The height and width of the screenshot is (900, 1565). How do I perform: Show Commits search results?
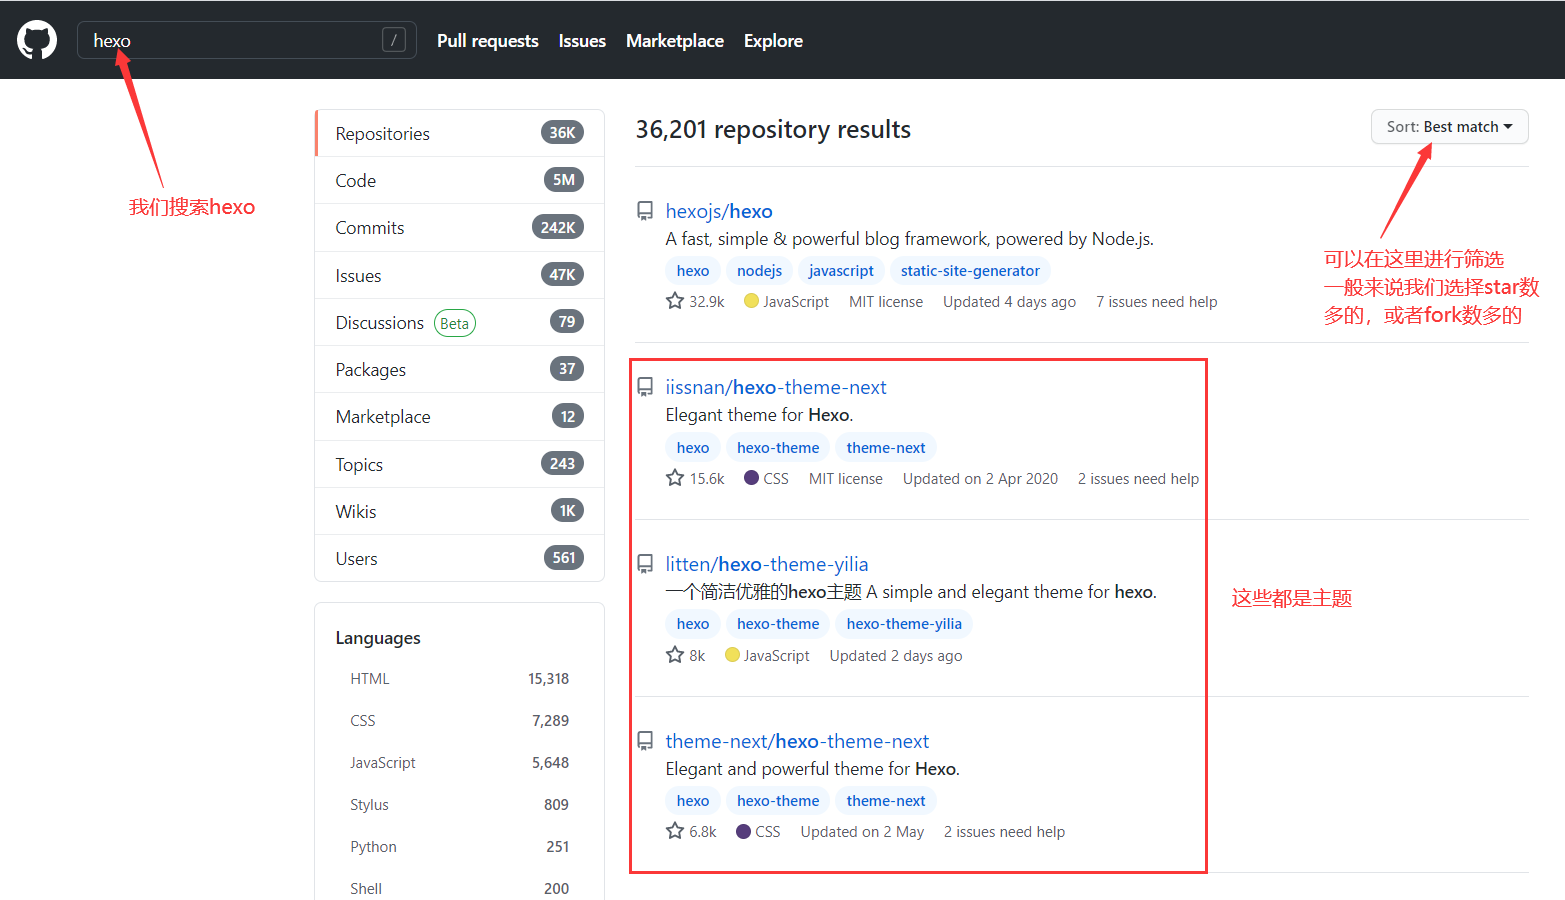click(x=460, y=228)
